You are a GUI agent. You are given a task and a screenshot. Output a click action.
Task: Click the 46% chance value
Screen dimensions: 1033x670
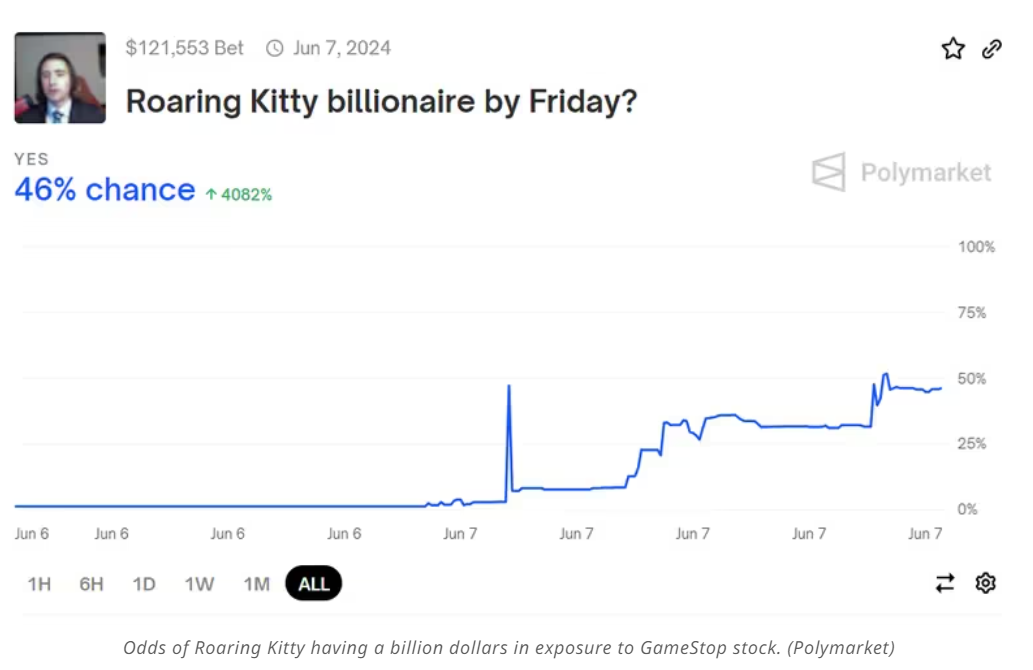[x=105, y=190]
